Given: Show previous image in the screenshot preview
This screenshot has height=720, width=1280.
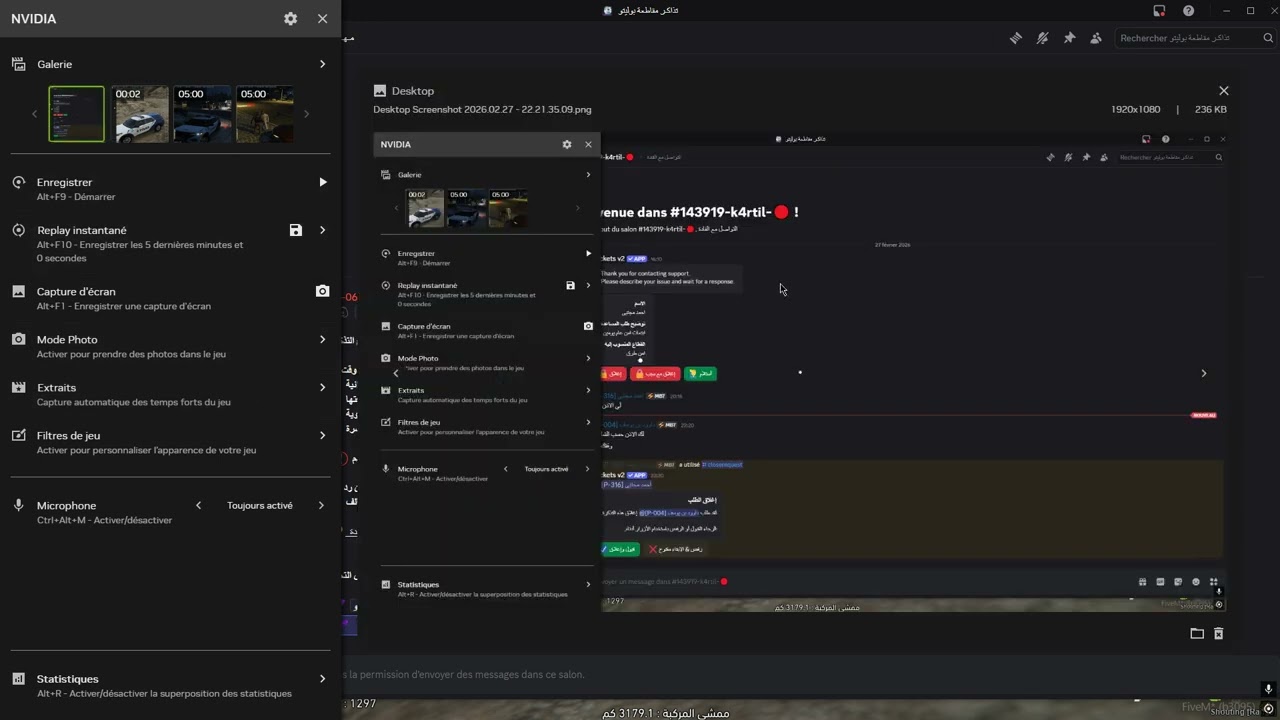Looking at the screenshot, I should pyautogui.click(x=396, y=373).
